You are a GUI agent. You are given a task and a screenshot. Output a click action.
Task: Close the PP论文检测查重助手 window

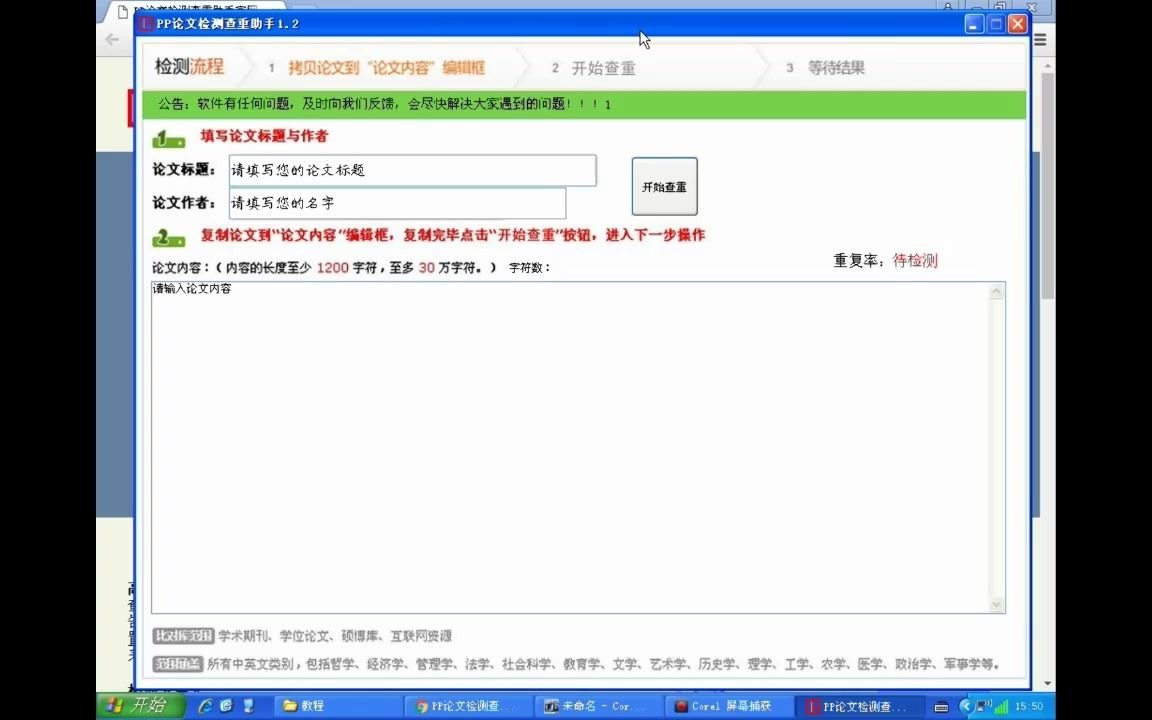point(1018,24)
